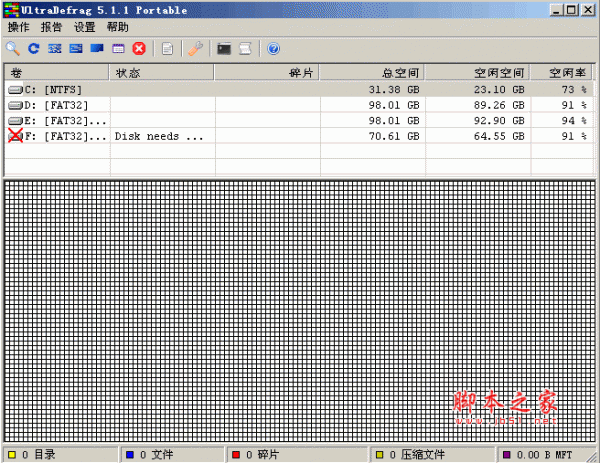
Task: Maximize the UltraDefrag window
Action: (x=571, y=10)
